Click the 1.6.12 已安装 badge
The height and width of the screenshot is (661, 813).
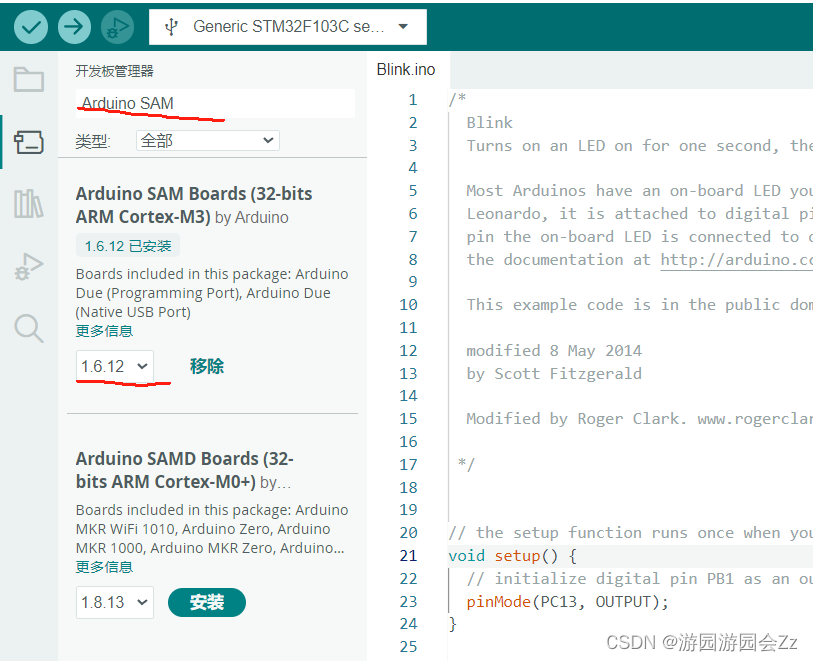[128, 246]
